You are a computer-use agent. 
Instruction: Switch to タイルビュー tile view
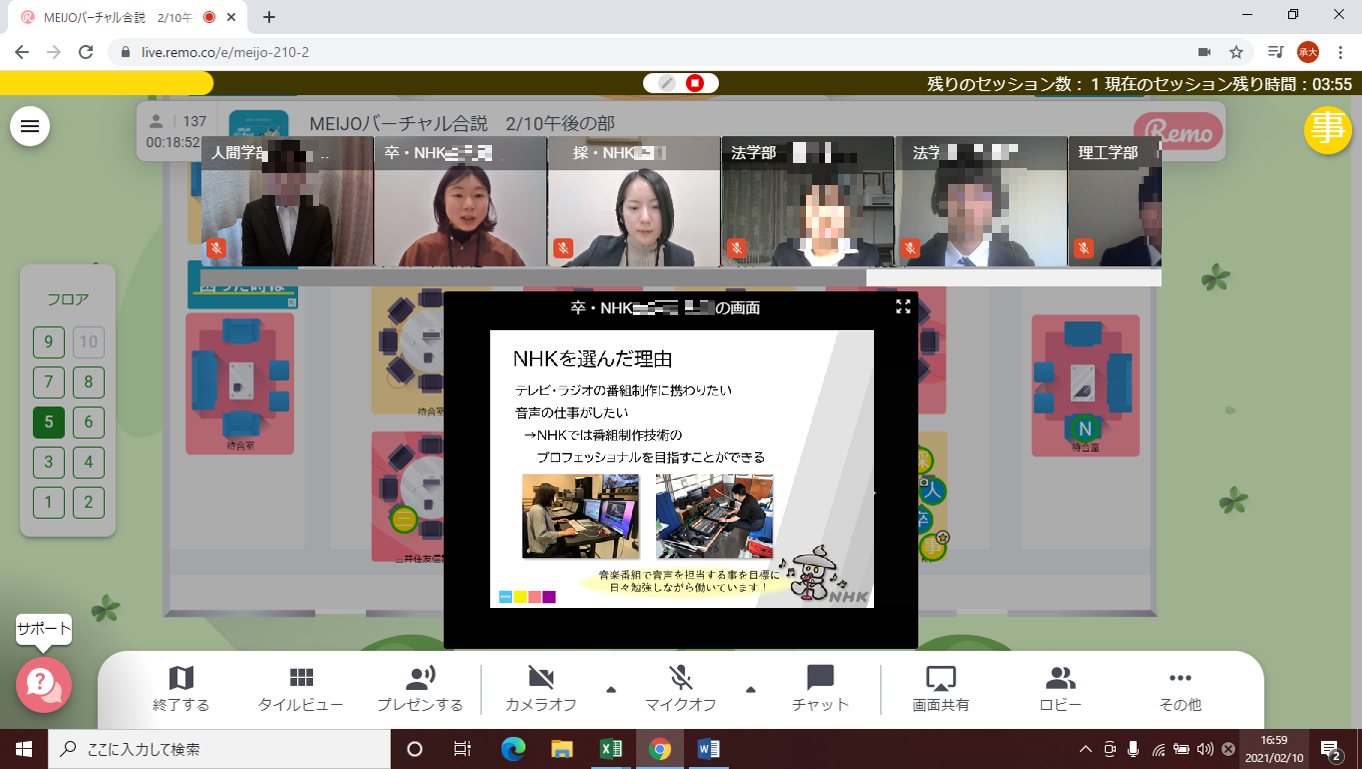point(301,689)
